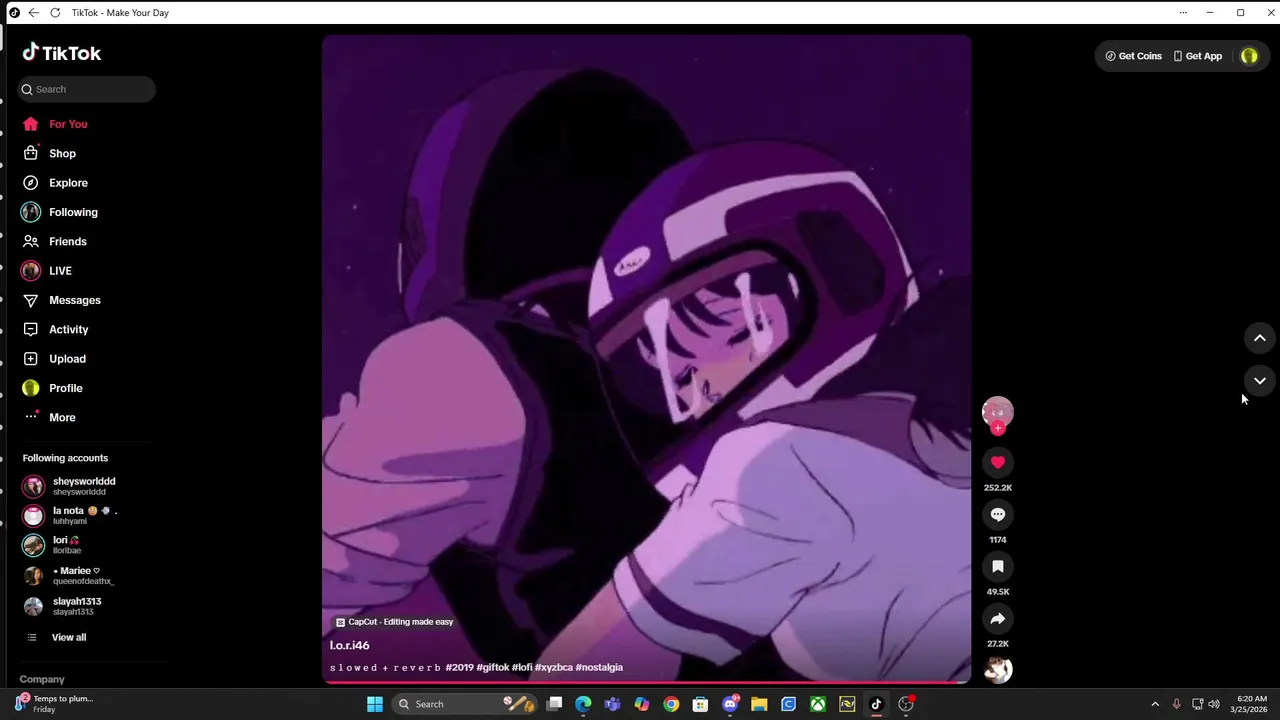Click the browser back arrow

pos(34,13)
